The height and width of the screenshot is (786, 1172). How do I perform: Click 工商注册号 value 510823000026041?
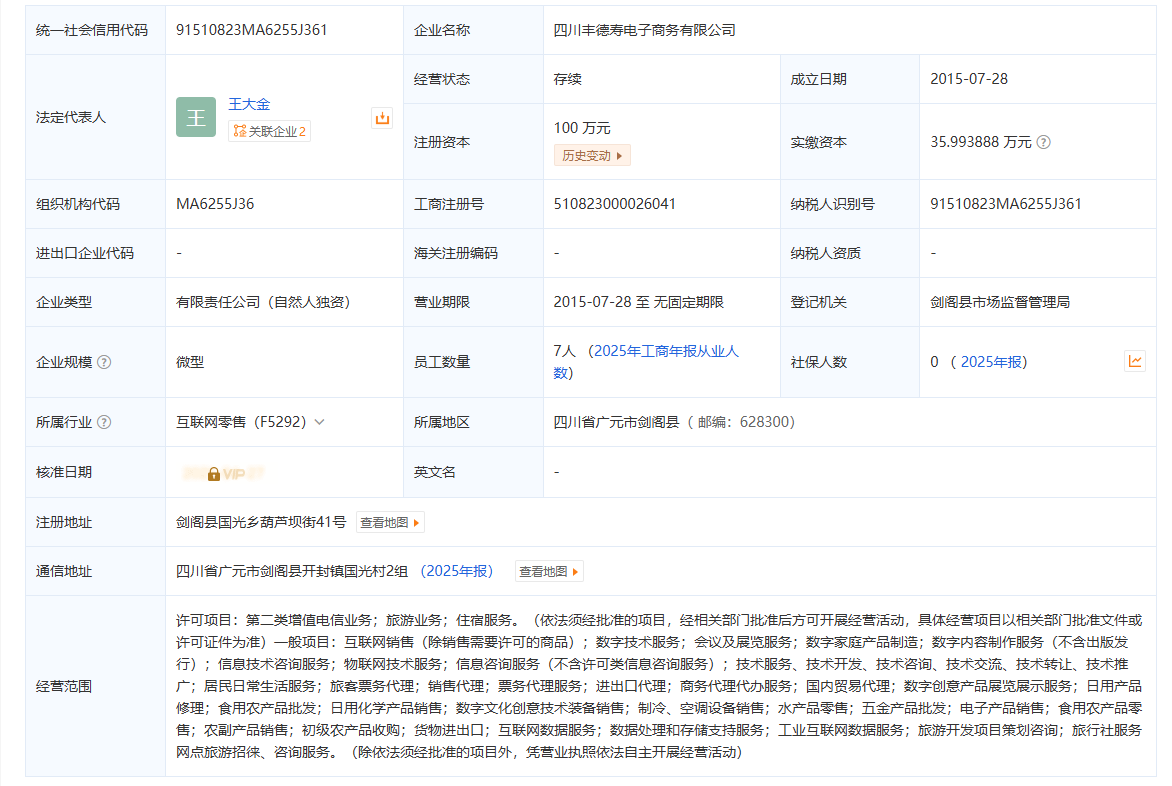(614, 204)
